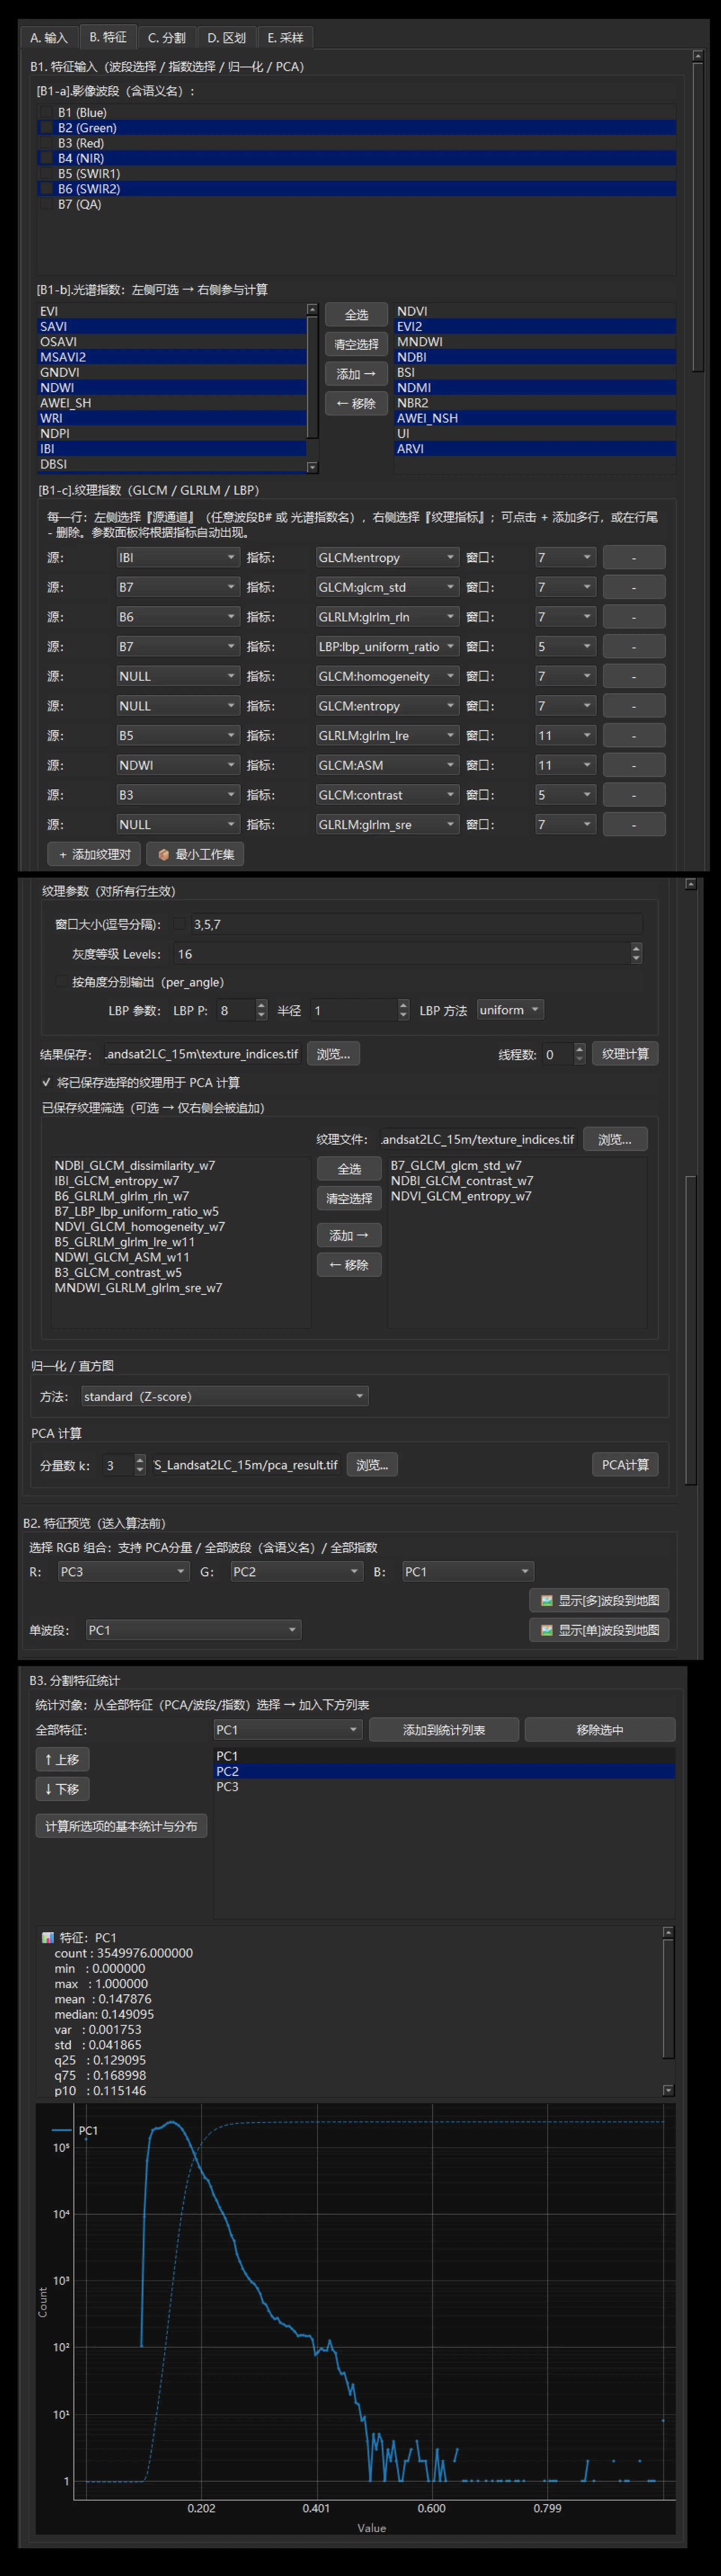
Task: Click the ↓ 下移 arrow button
Action: click(62, 1789)
